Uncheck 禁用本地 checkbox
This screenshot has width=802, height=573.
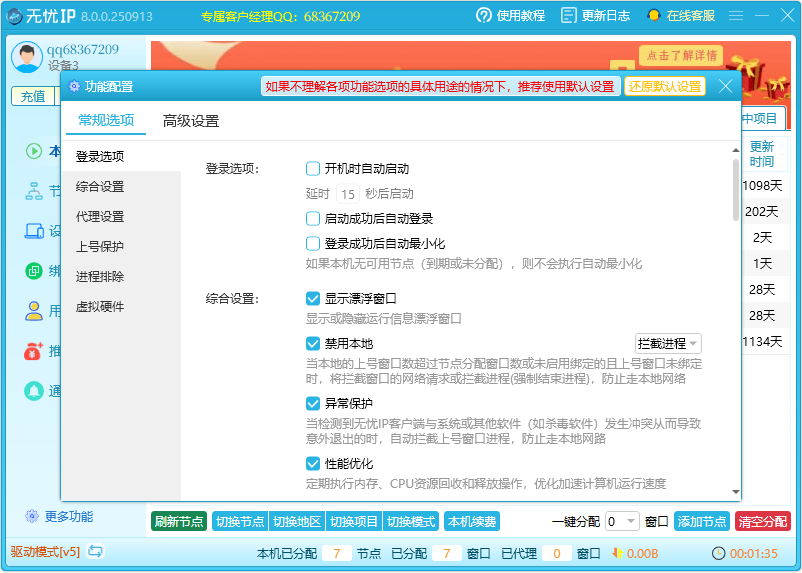click(x=313, y=343)
